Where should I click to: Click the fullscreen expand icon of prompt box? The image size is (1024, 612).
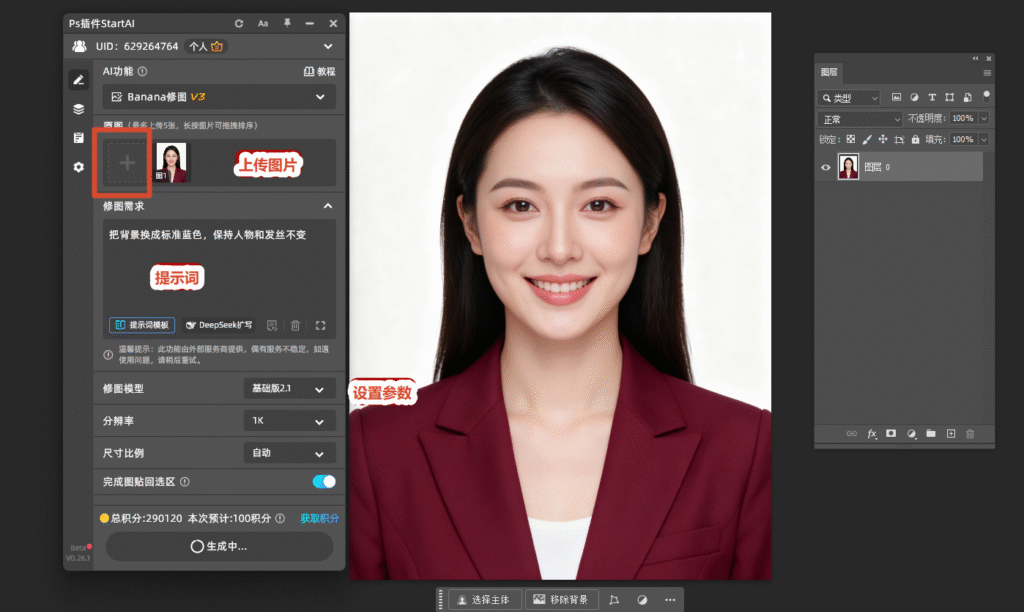[321, 325]
